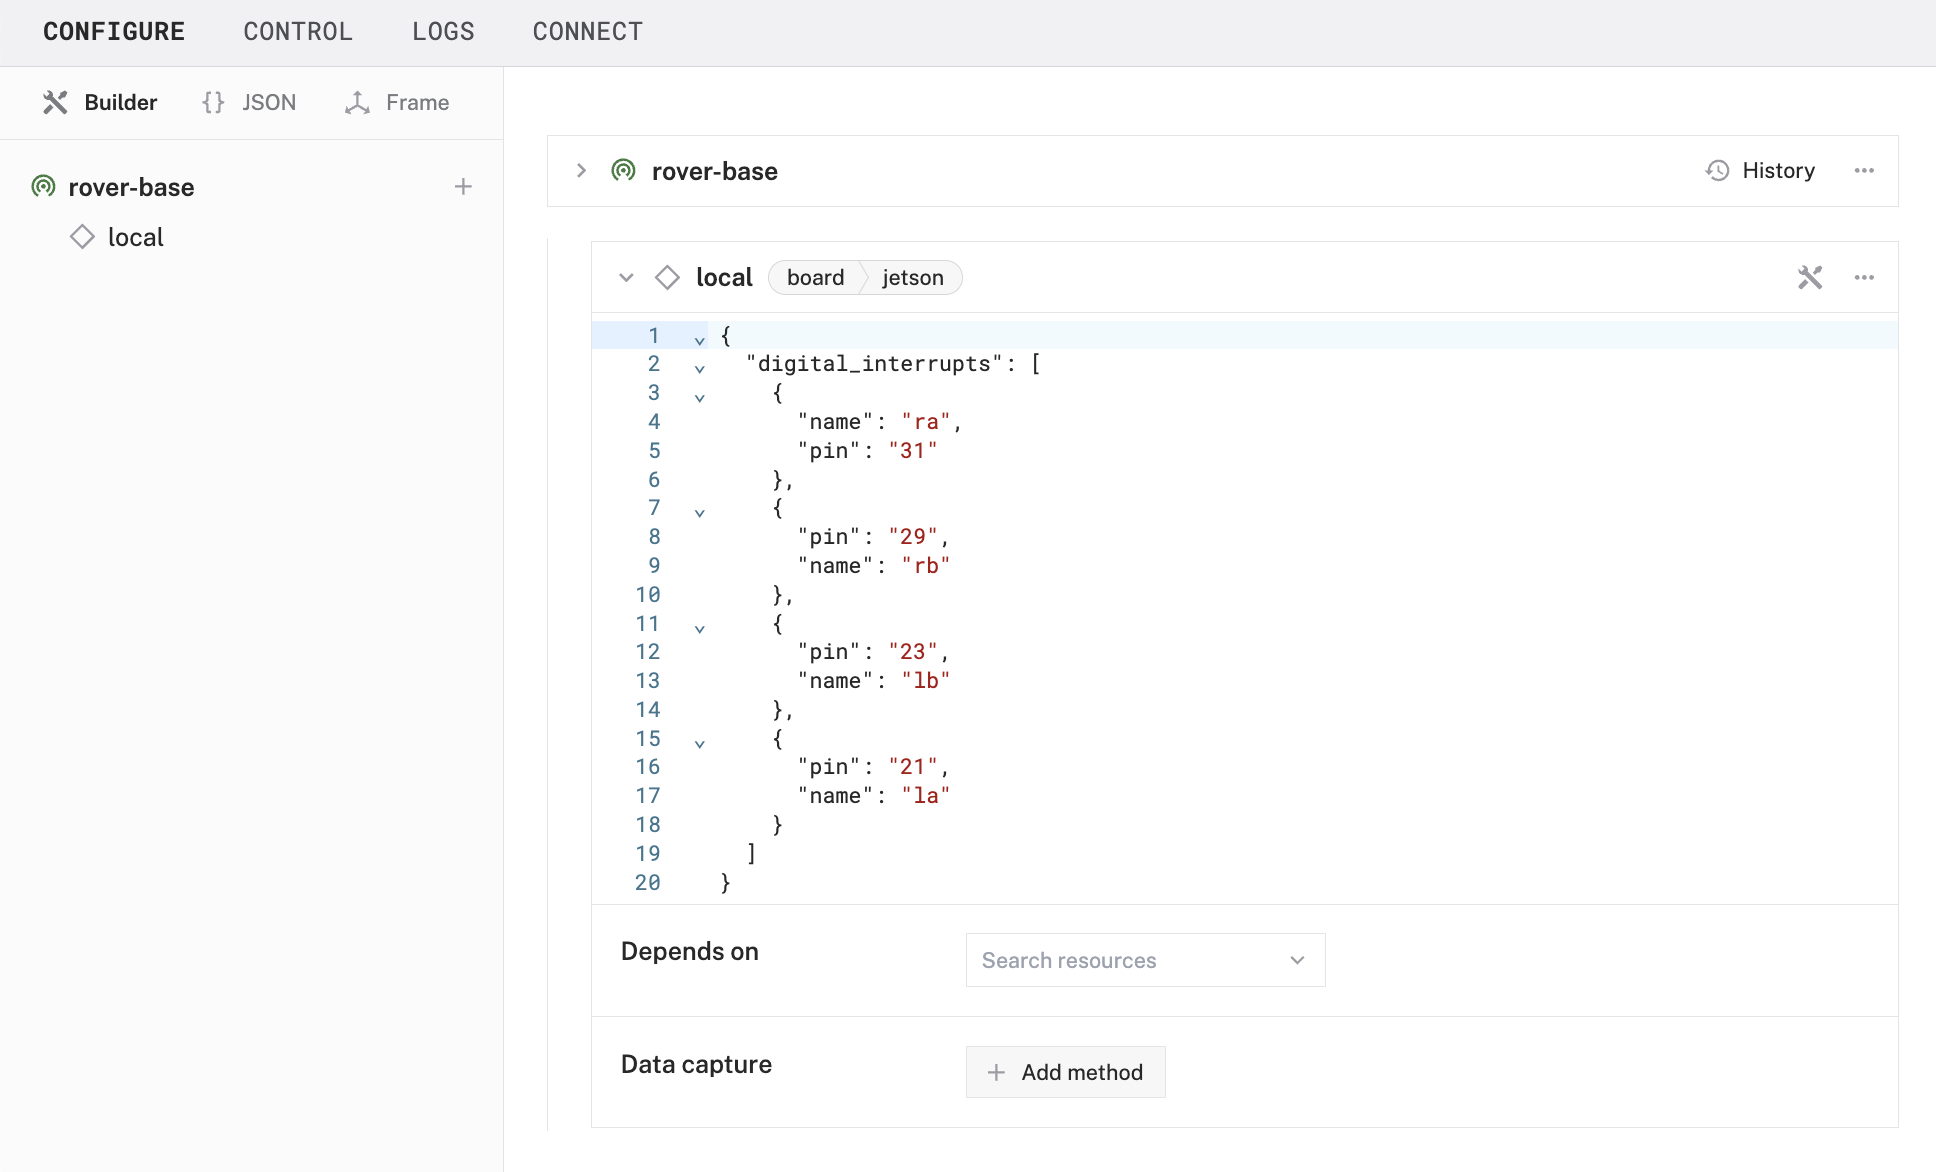Click the rover-base machine icon in sidebar
This screenshot has width=1936, height=1172.
pyautogui.click(x=43, y=187)
